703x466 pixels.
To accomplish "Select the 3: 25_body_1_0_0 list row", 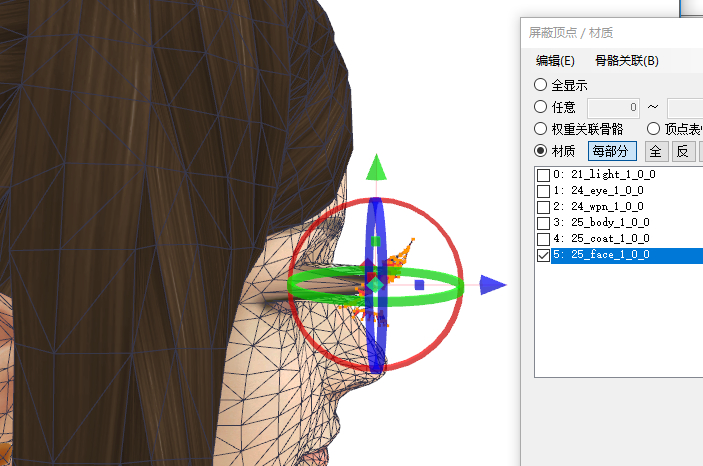I will [x=627, y=222].
